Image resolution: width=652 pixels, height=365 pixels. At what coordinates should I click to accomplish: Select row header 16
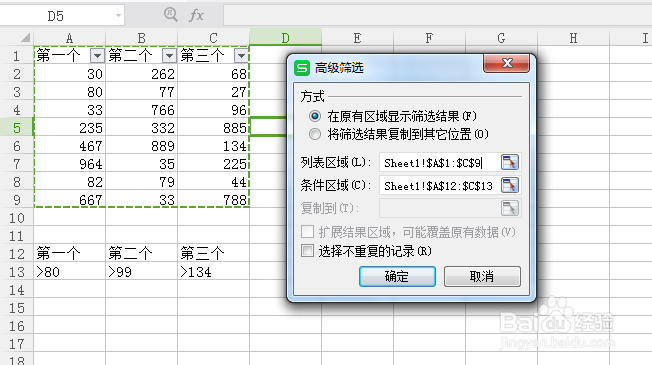tap(17, 326)
